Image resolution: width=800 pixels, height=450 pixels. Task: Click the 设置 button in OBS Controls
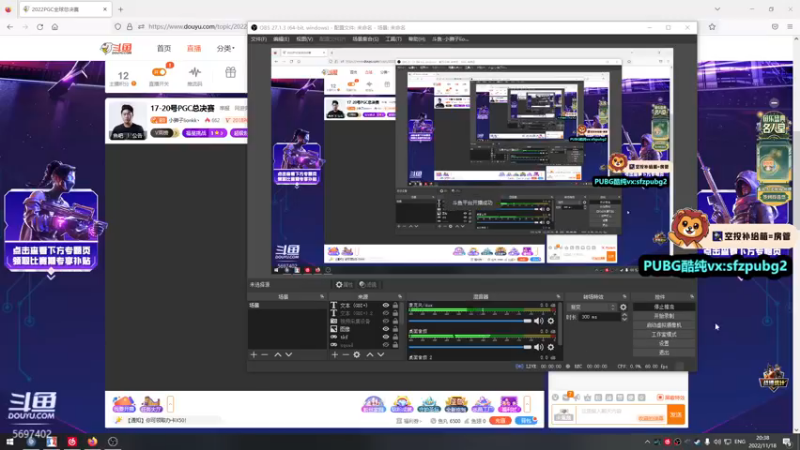pos(664,343)
